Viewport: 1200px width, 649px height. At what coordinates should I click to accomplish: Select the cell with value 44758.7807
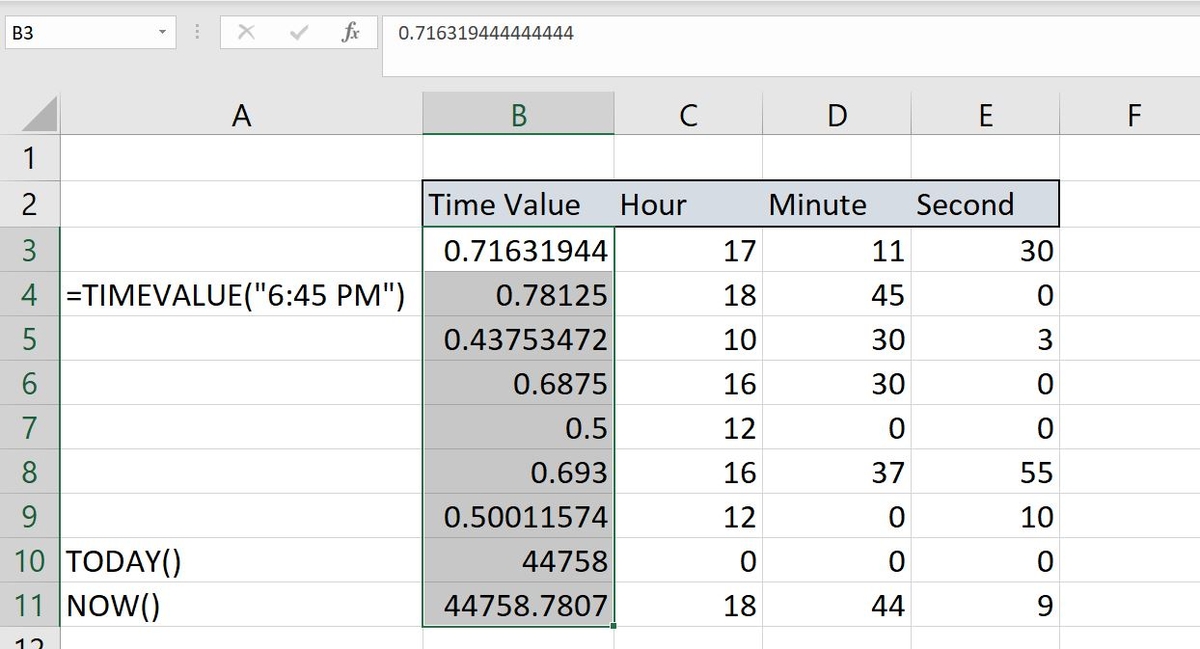(518, 605)
